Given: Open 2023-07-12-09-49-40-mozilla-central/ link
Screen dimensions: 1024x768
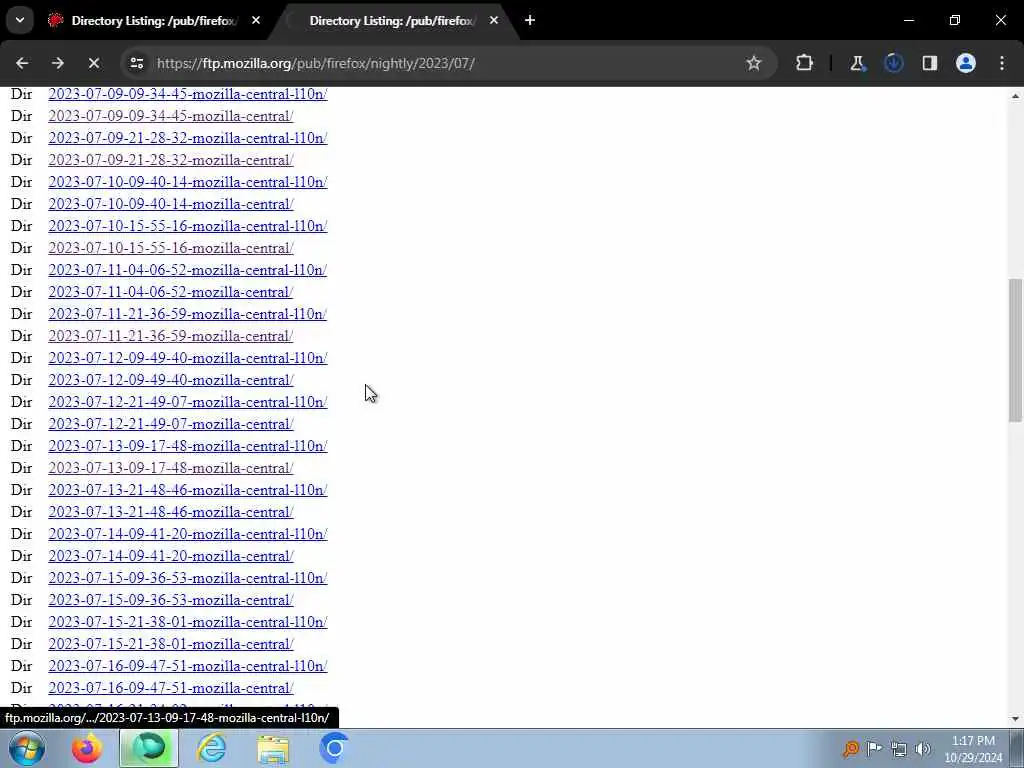Looking at the screenshot, I should tap(170, 380).
